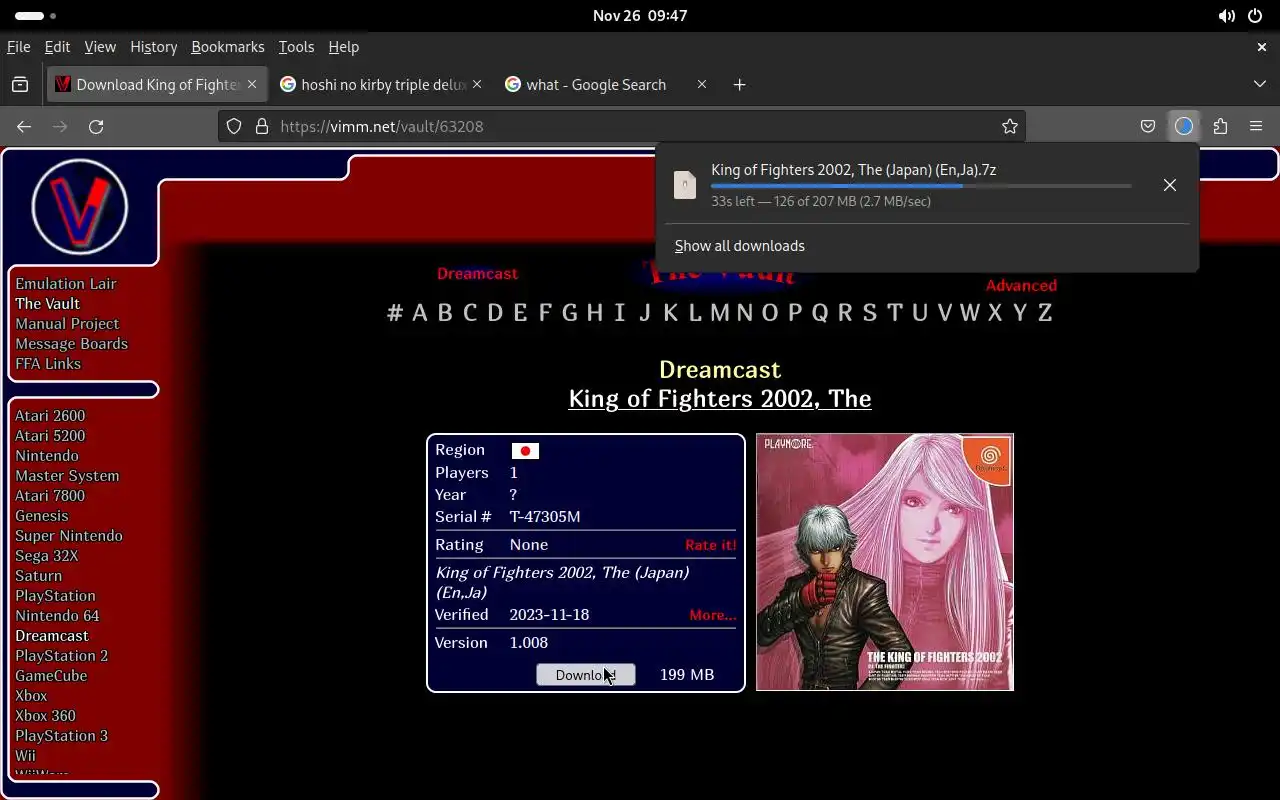Browse games starting with letter A

tap(420, 313)
